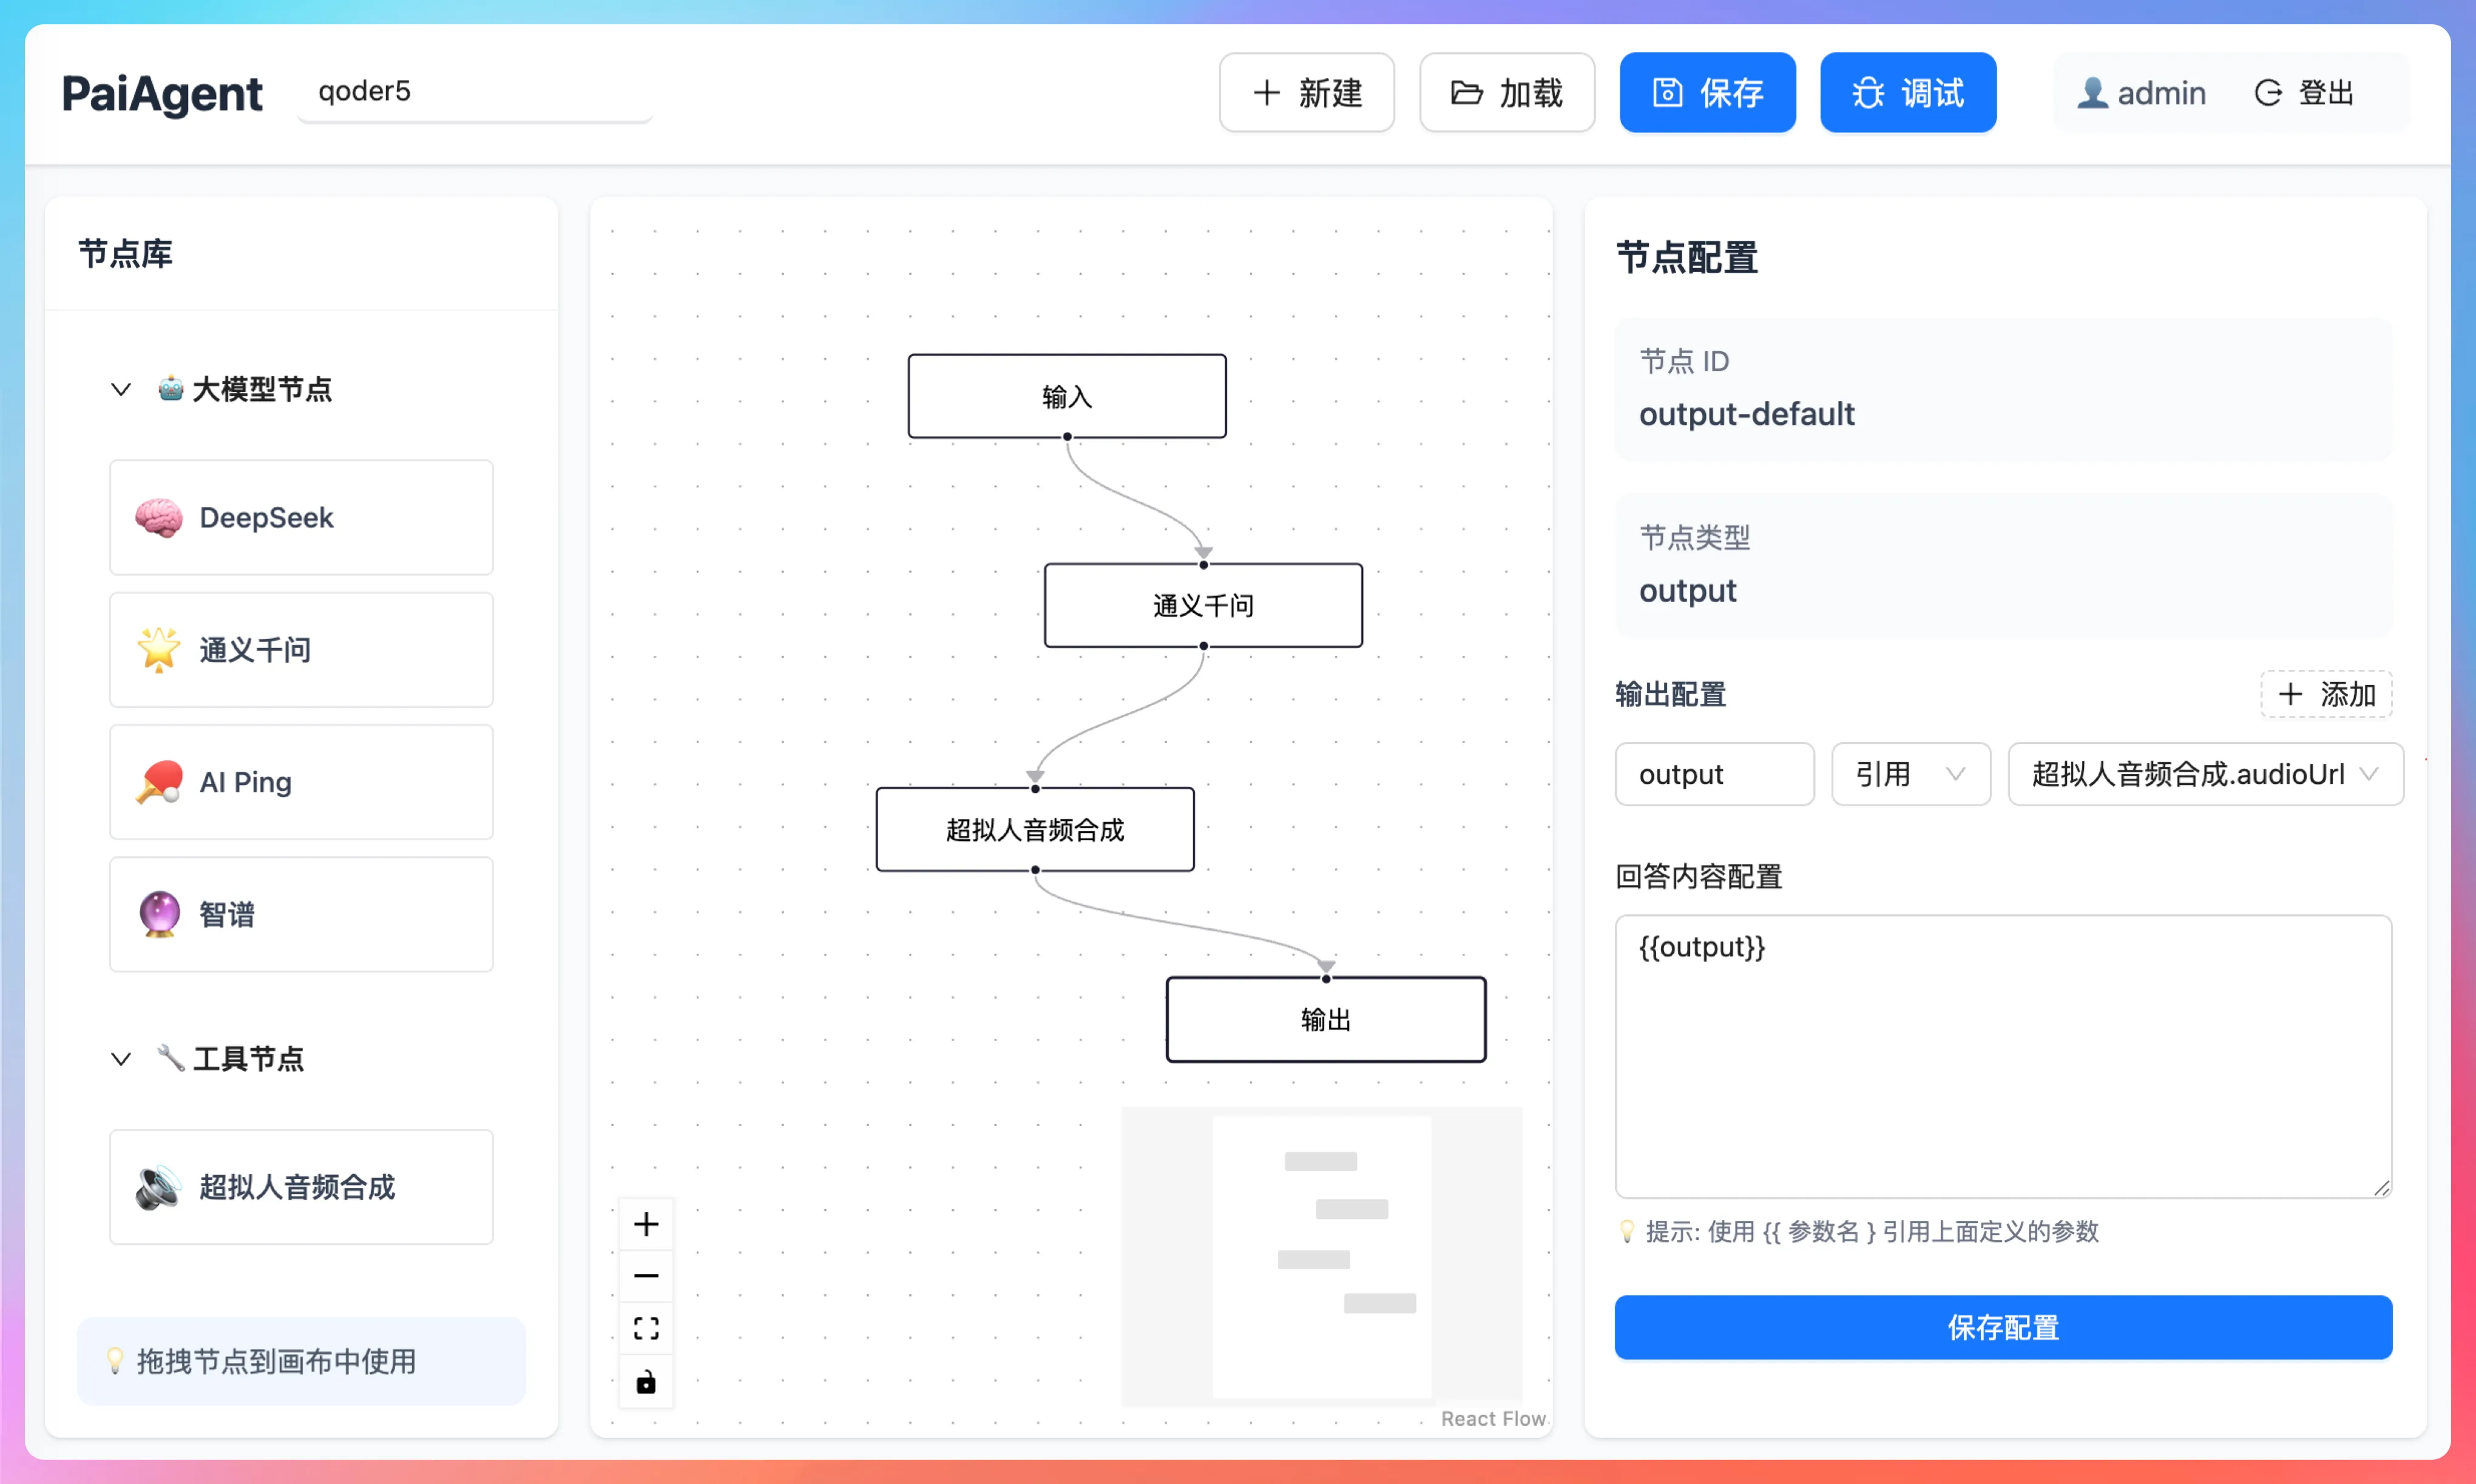2476x1484 pixels.
Task: Click the 保存配置 button
Action: click(x=2002, y=1327)
